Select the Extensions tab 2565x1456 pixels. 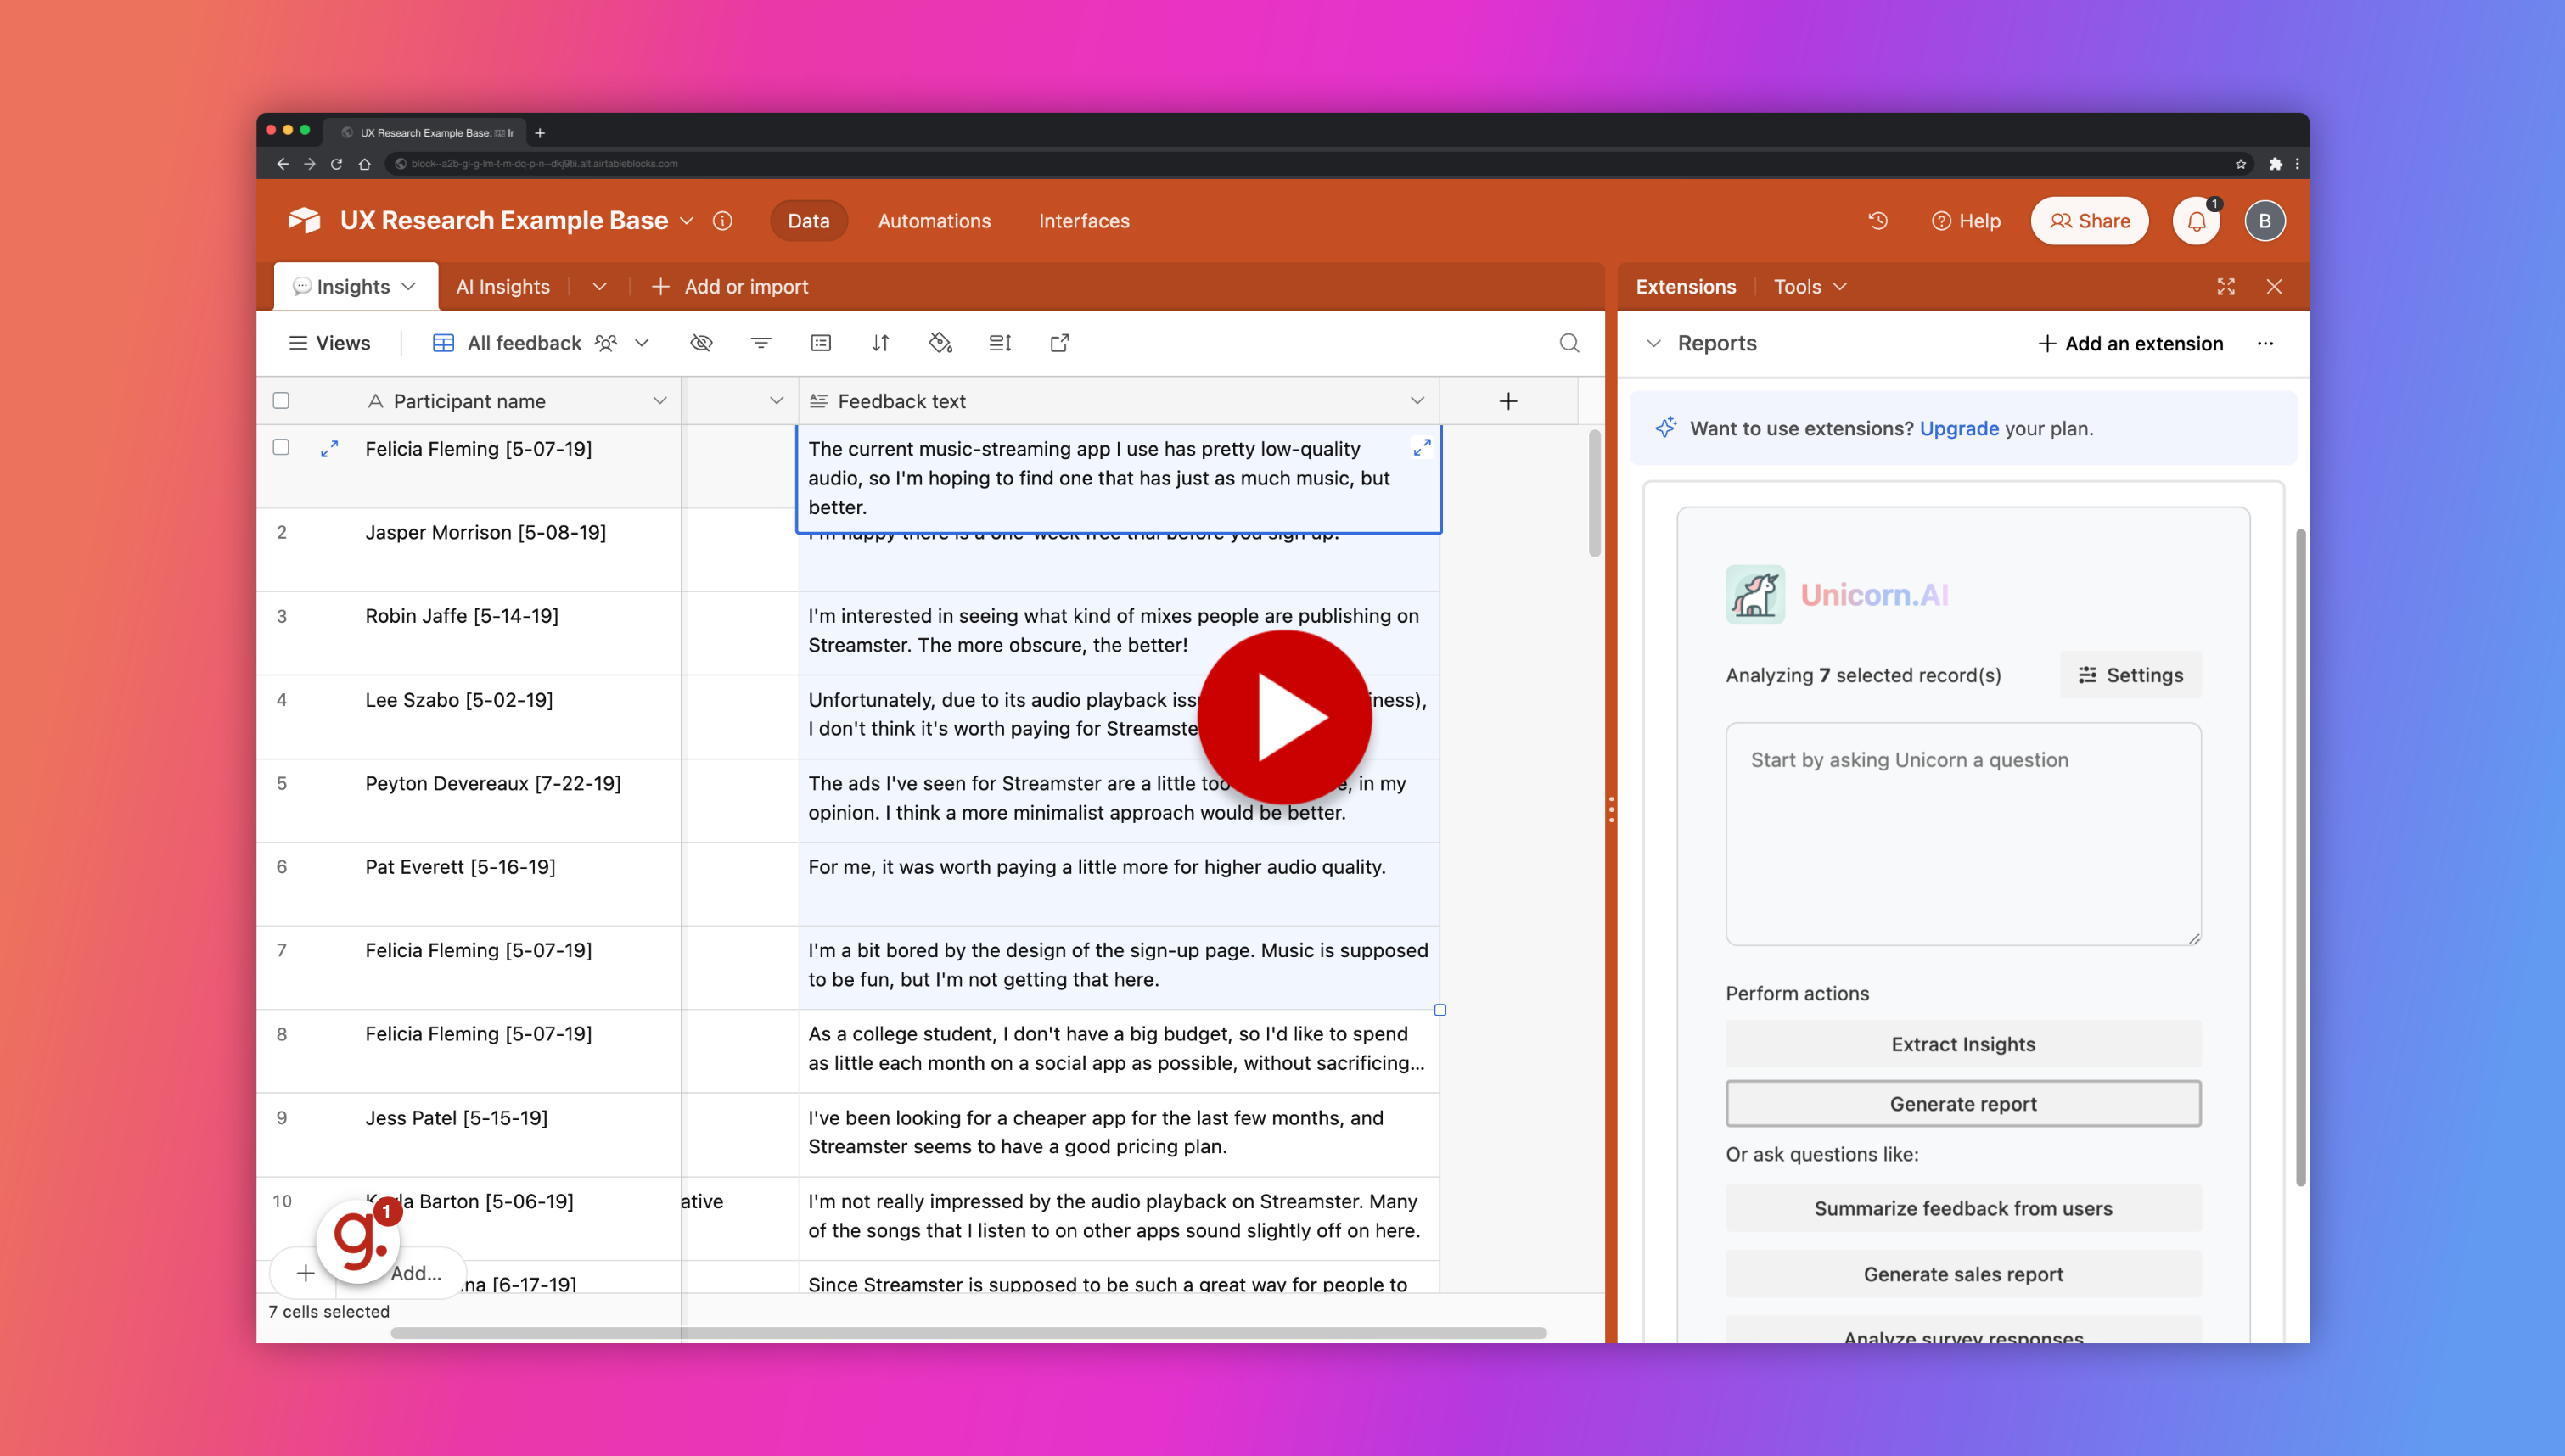coord(1686,287)
